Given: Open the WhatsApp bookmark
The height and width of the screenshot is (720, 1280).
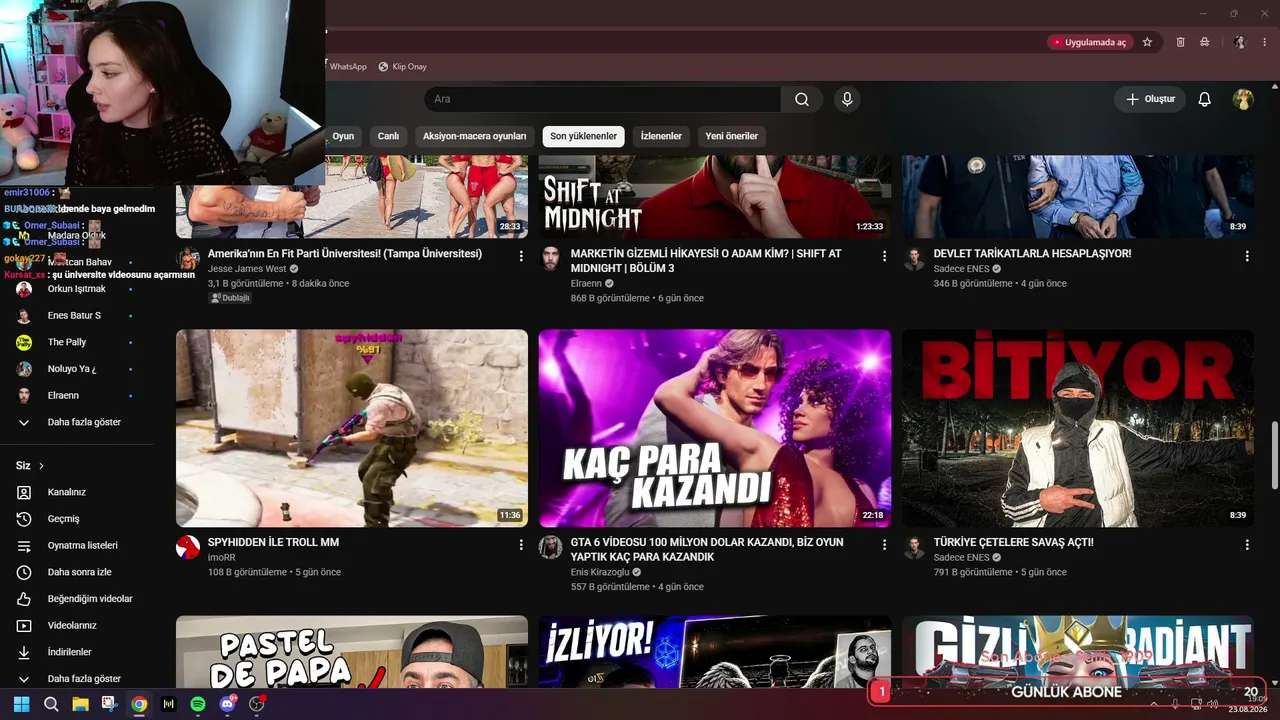Looking at the screenshot, I should coord(347,67).
